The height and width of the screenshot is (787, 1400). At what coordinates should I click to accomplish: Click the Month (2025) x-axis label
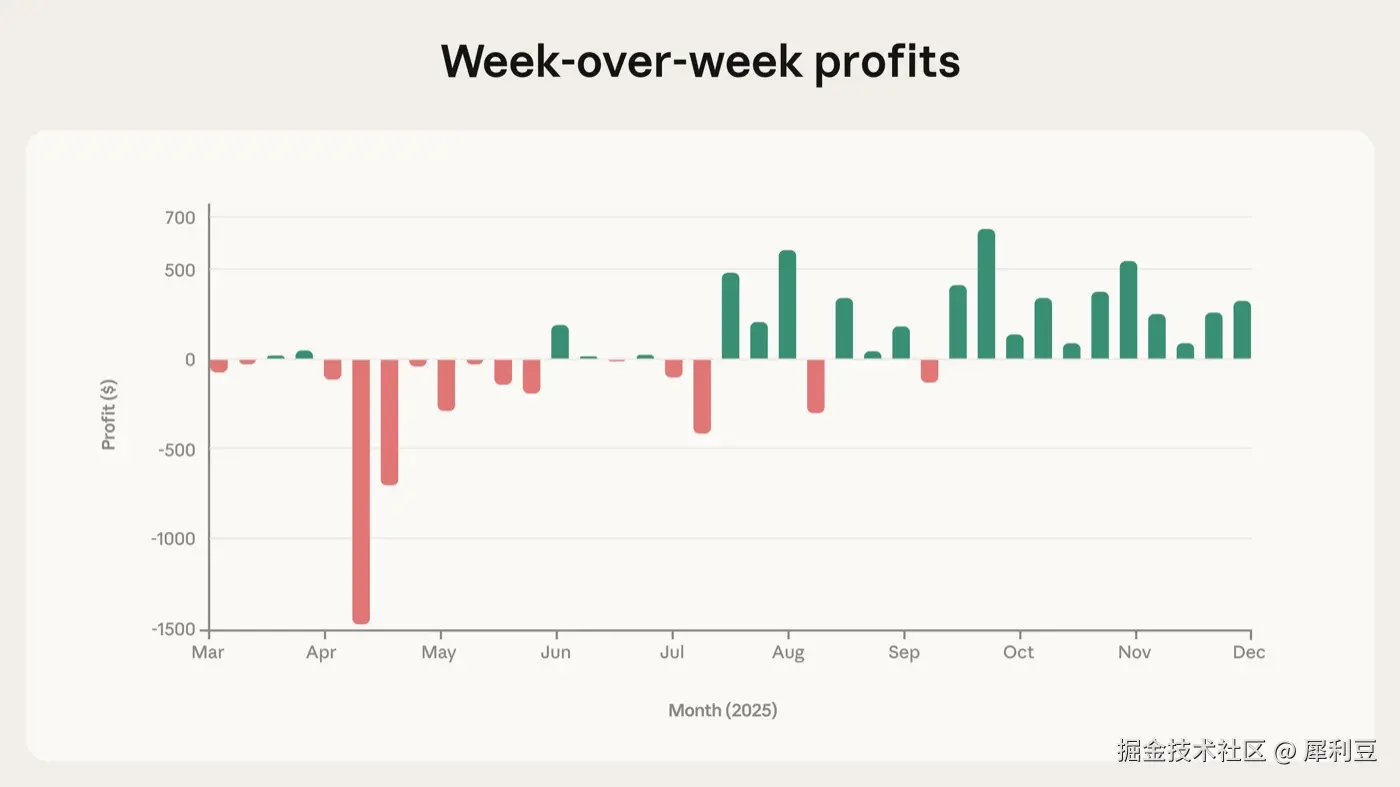pos(722,710)
